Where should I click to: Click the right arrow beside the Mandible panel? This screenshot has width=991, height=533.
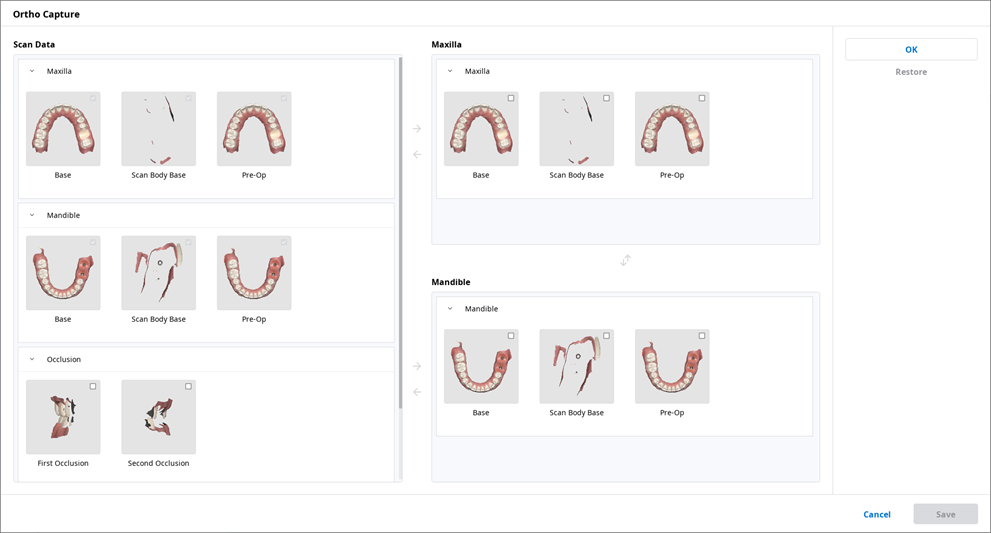click(x=417, y=367)
